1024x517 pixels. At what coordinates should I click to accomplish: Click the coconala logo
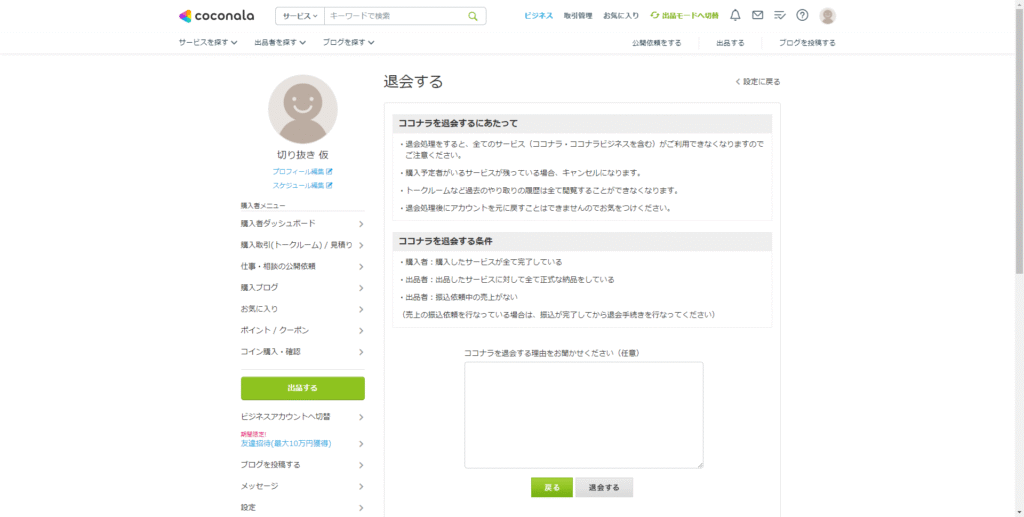(x=216, y=16)
